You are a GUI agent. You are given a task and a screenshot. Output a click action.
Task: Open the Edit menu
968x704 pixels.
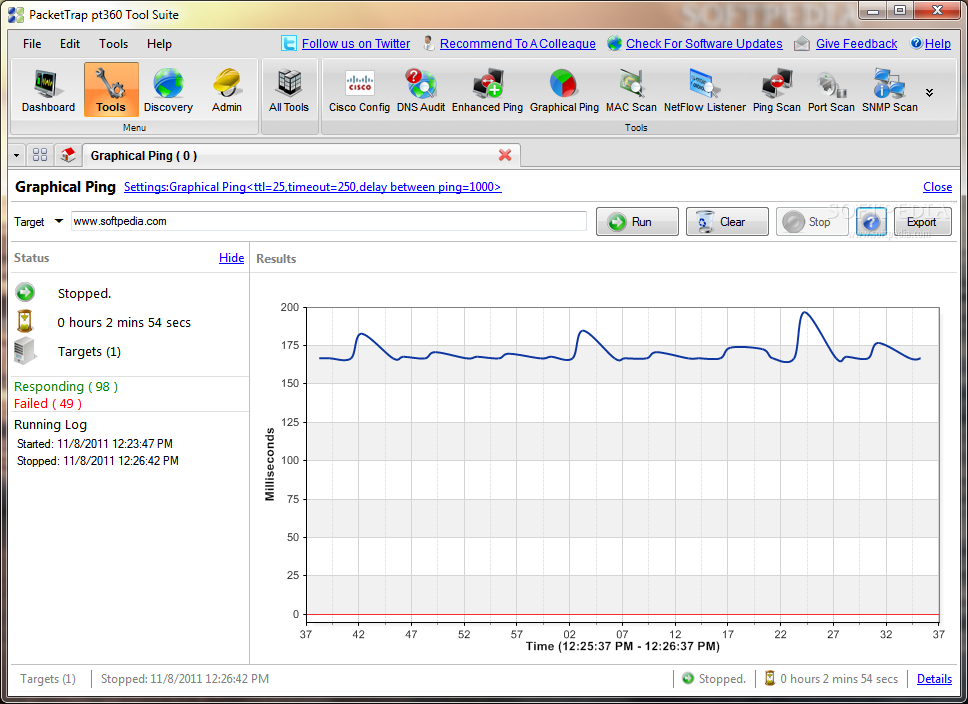click(x=70, y=44)
